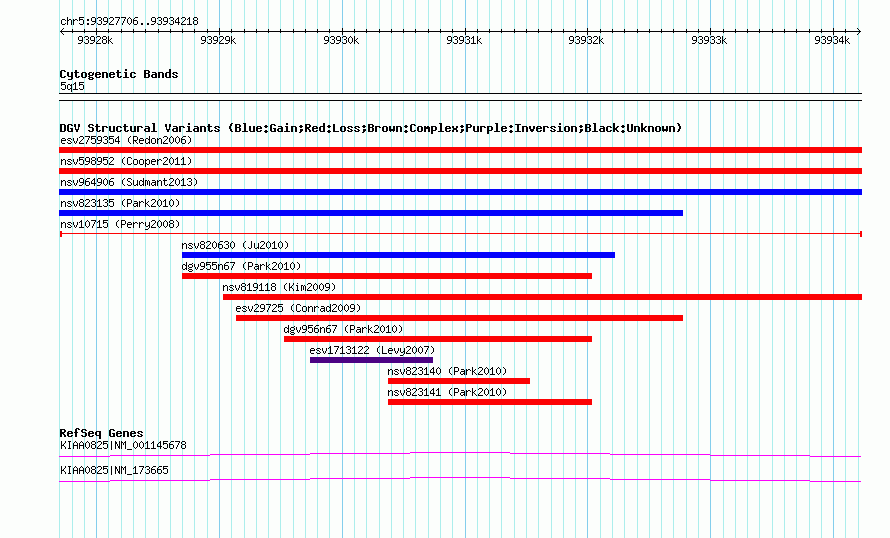This screenshot has height=538, width=890.
Task: Click the left arrow of the coordinate ruler
Action: 62,32
